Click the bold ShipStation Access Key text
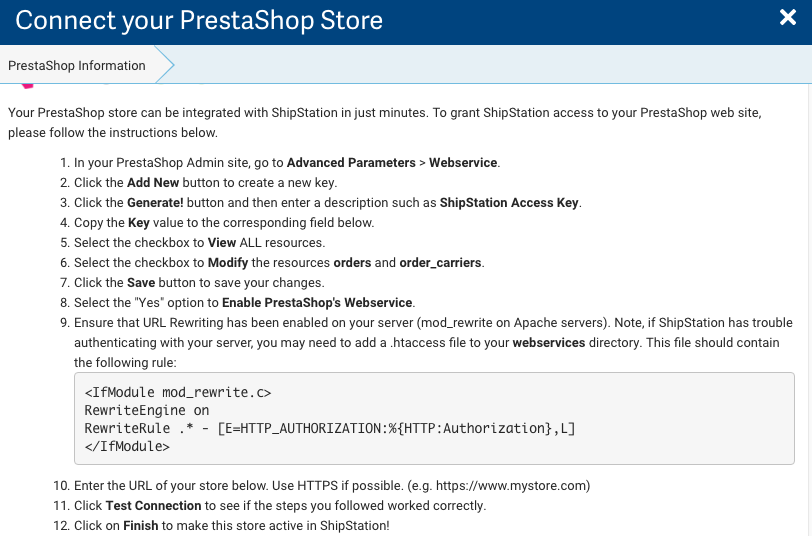812x536 pixels. [509, 202]
